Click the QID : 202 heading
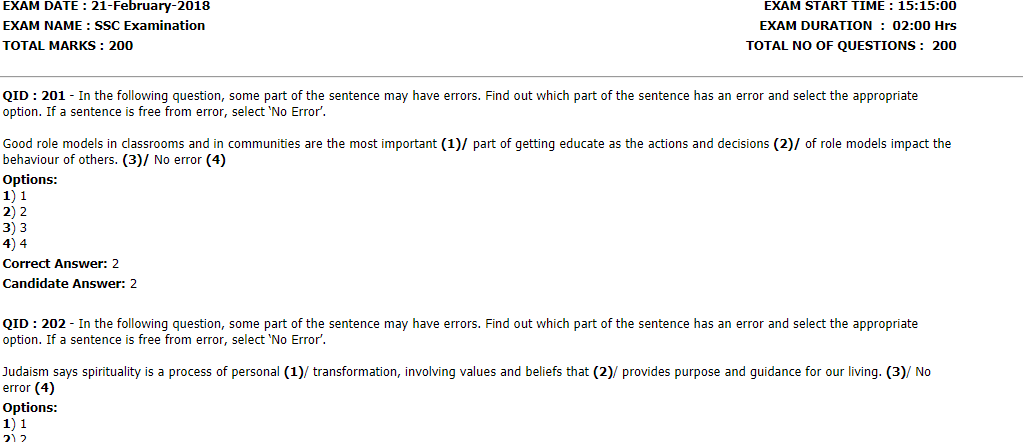Viewport: 1023px width, 442px height. [x=34, y=324]
